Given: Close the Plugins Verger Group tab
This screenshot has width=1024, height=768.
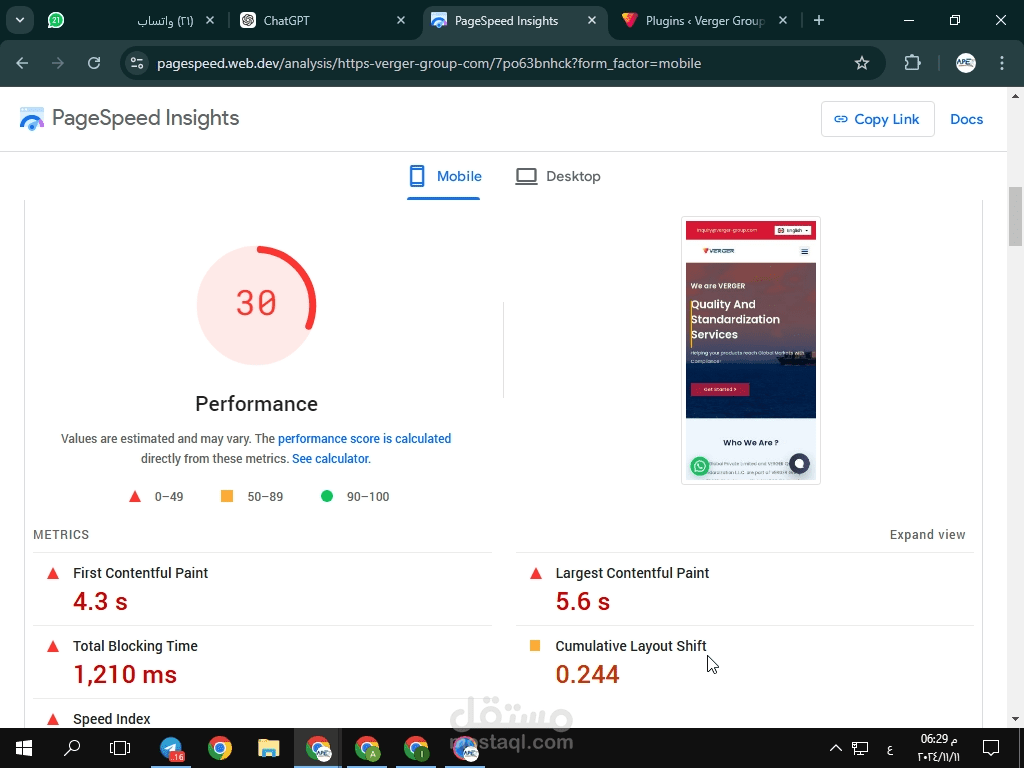Looking at the screenshot, I should coord(783,20).
